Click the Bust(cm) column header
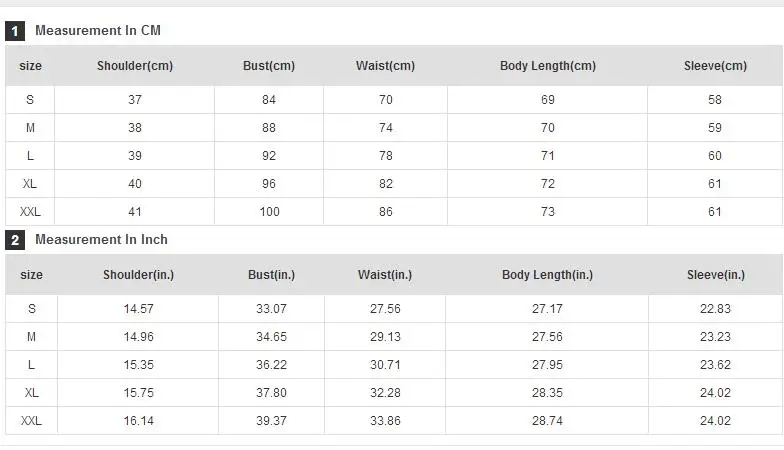Viewport: 784px width, 450px height. [269, 66]
